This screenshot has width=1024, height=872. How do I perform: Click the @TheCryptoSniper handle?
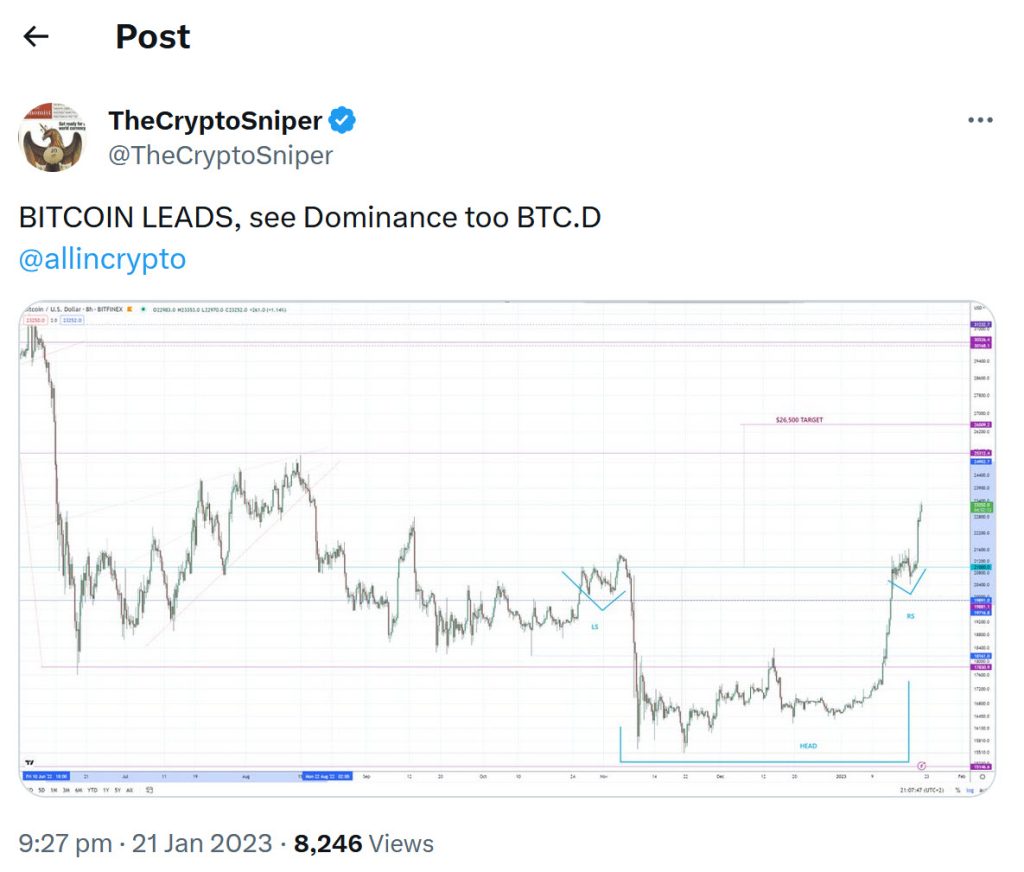[x=220, y=155]
